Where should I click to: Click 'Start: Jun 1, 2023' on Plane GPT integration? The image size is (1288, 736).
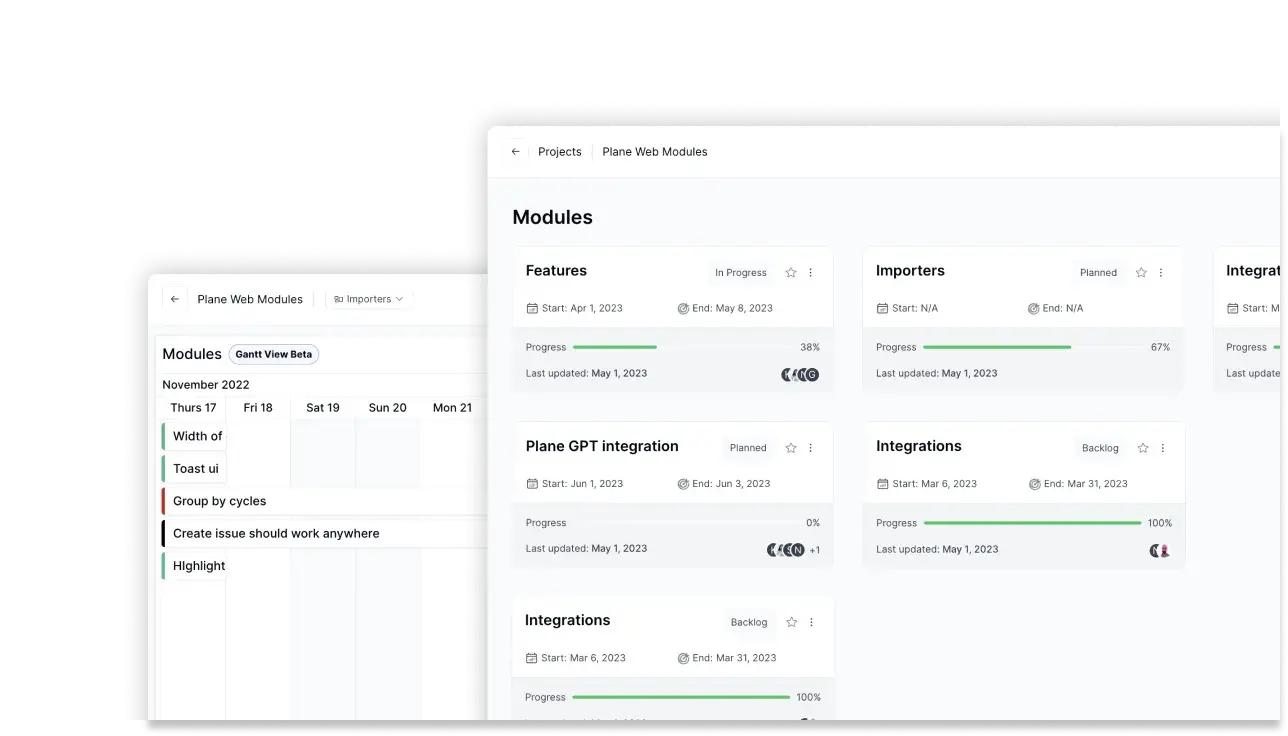(583, 484)
